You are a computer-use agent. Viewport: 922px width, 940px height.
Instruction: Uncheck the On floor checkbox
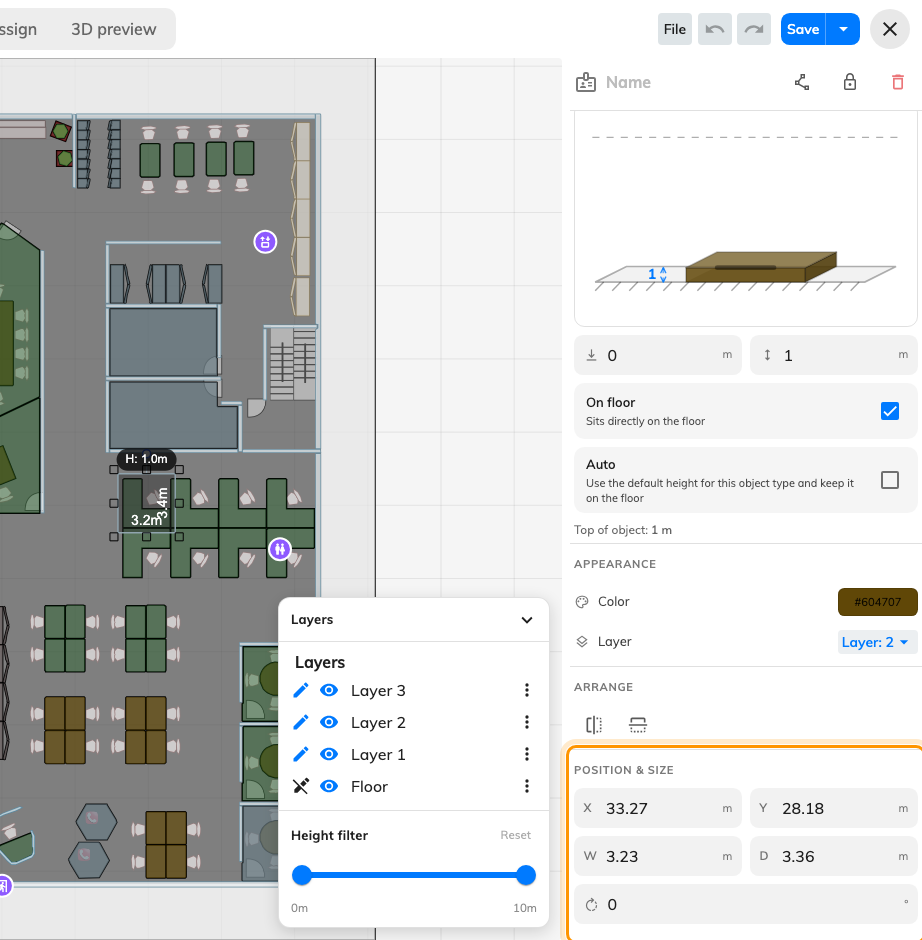pyautogui.click(x=890, y=411)
